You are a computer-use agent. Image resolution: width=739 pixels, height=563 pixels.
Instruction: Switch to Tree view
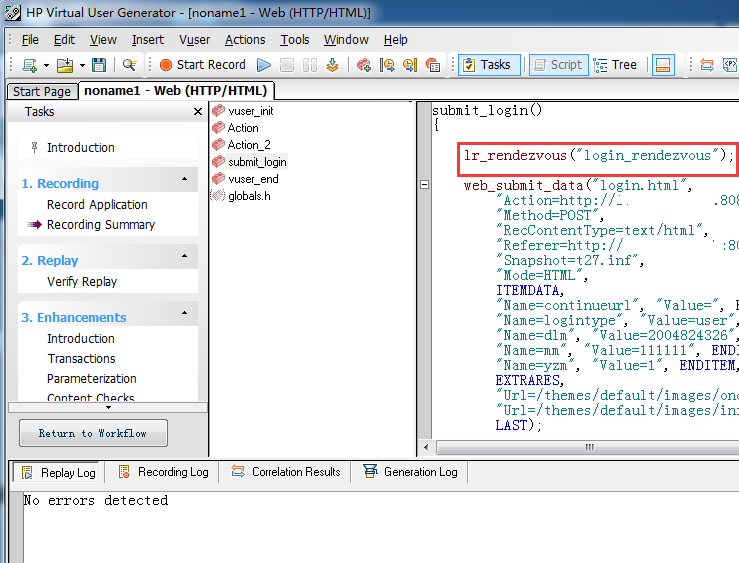(x=615, y=65)
